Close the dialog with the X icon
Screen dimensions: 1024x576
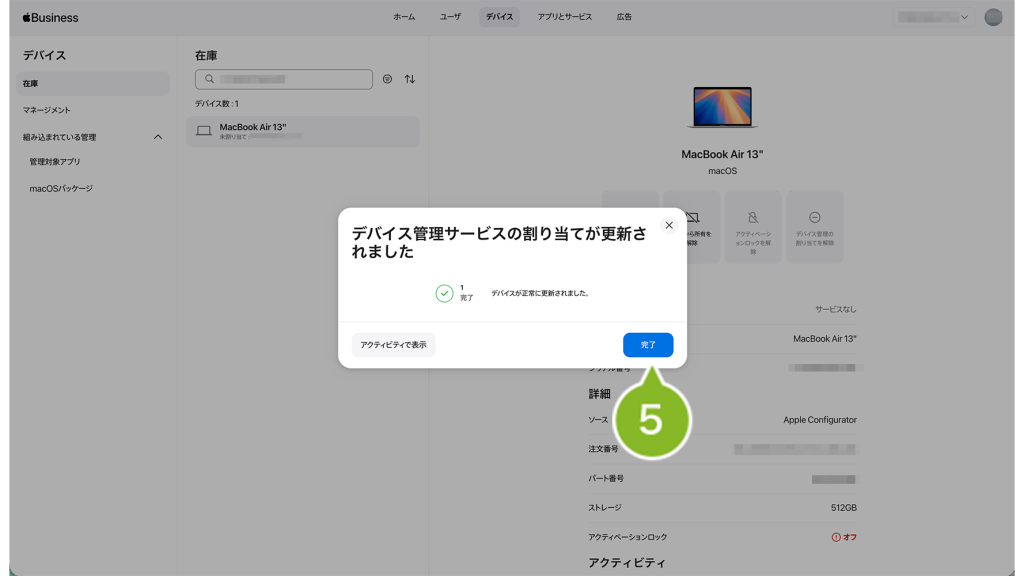pos(669,225)
